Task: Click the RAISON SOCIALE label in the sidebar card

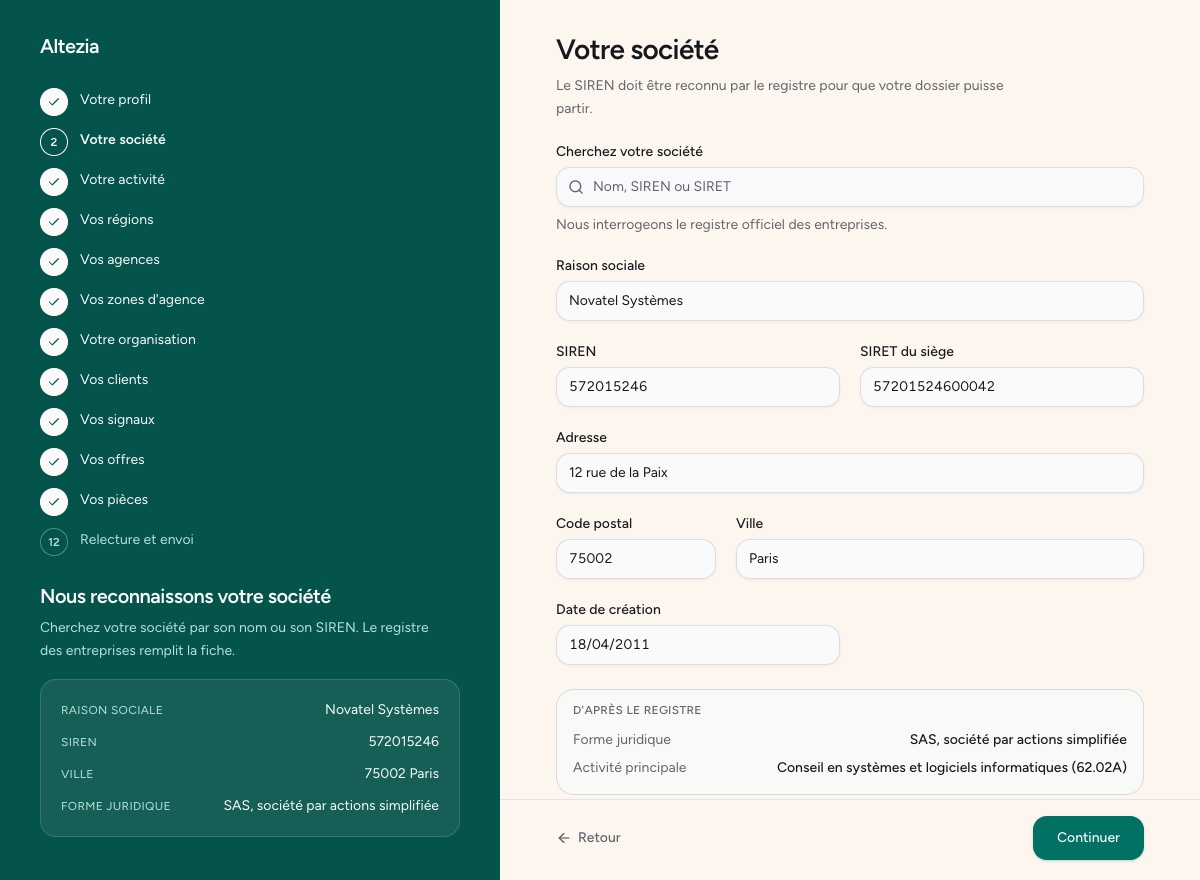Action: 112,710
